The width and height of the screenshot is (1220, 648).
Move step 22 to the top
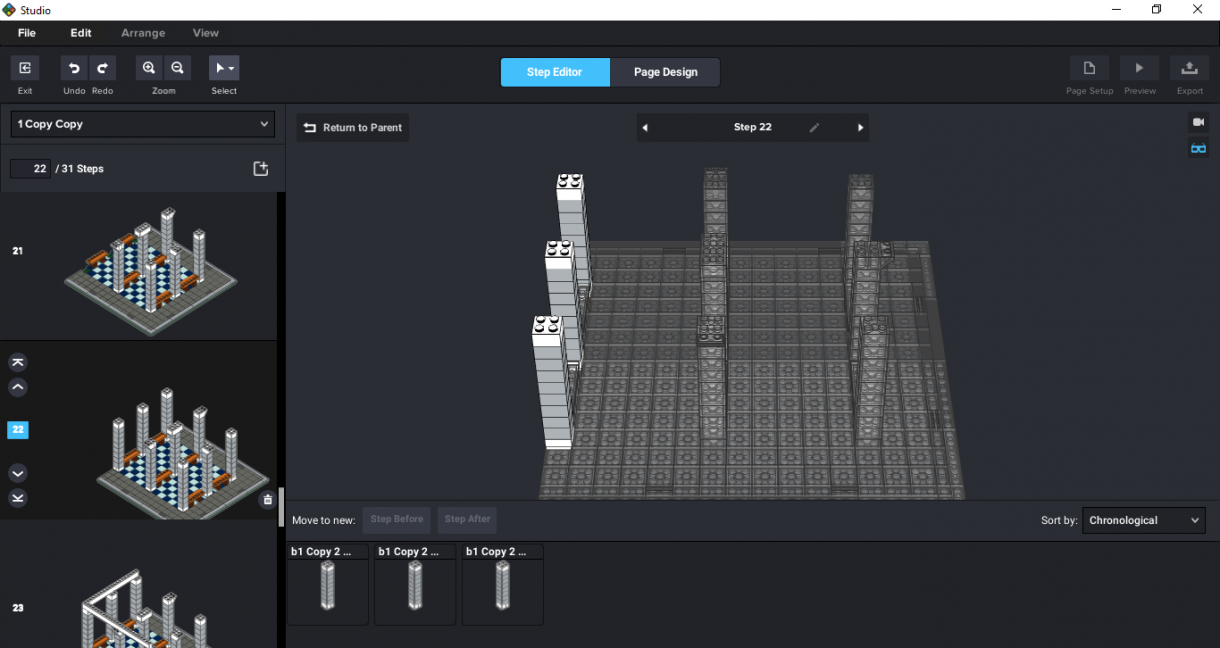[x=18, y=362]
